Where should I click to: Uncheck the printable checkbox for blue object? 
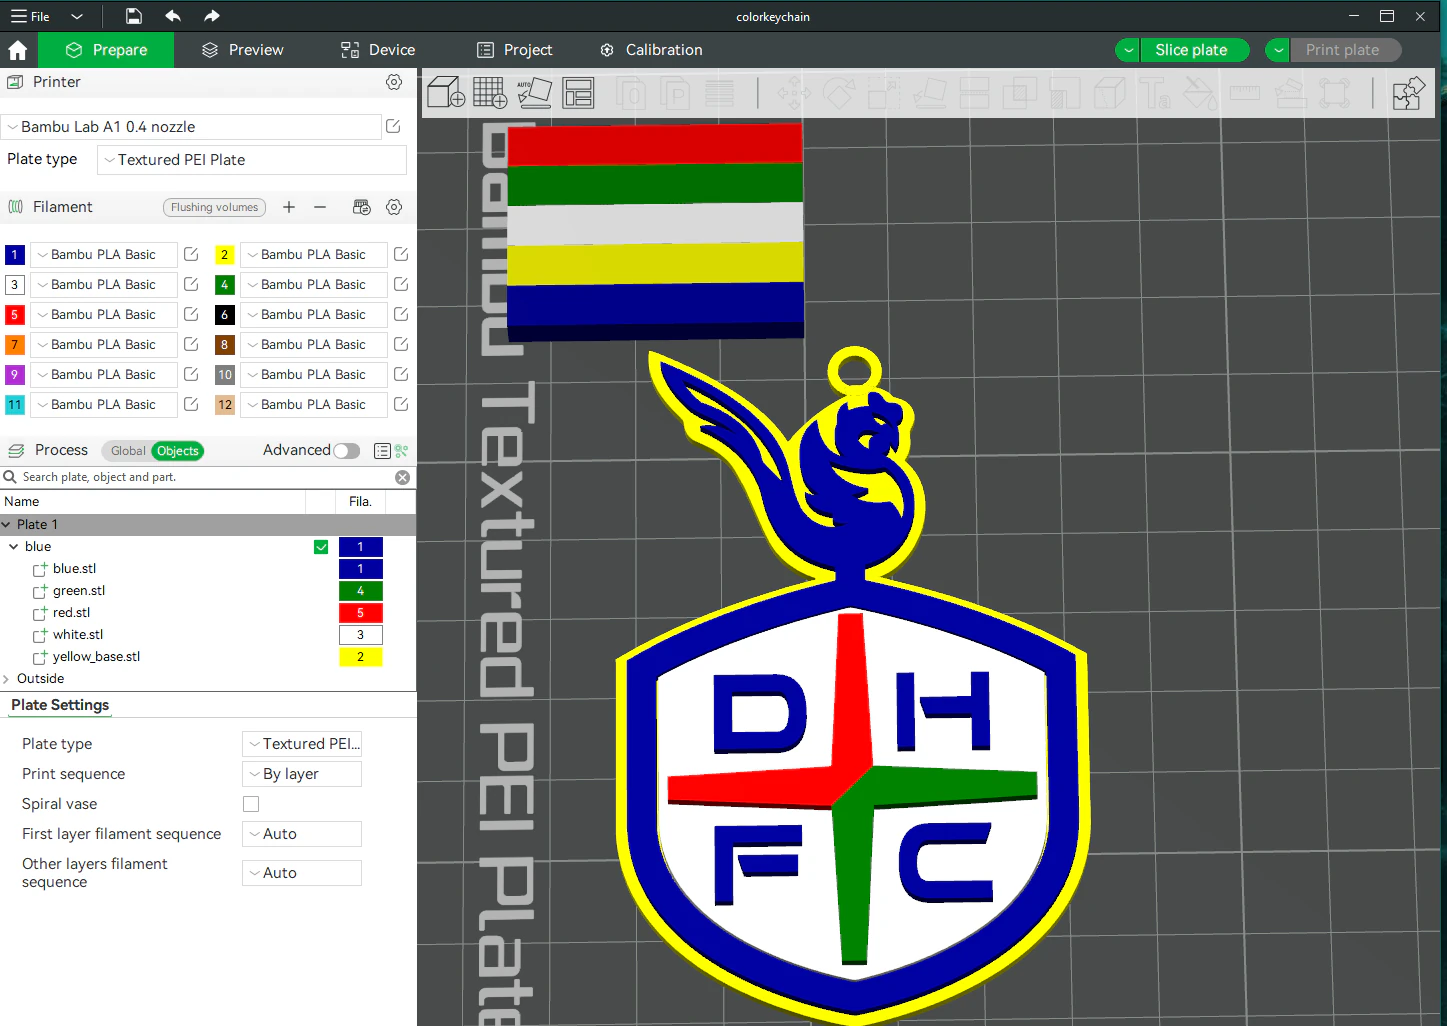coord(321,547)
